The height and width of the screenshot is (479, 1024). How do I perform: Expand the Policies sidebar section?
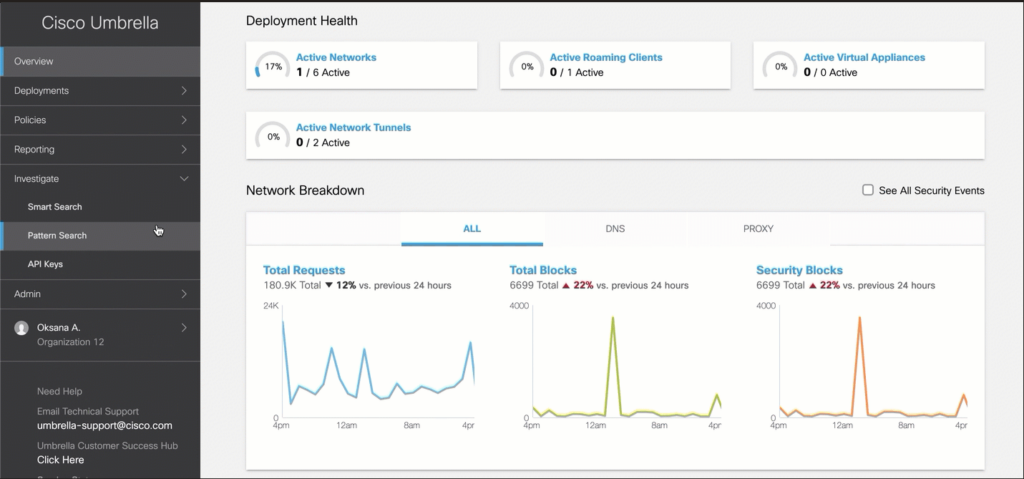click(100, 120)
